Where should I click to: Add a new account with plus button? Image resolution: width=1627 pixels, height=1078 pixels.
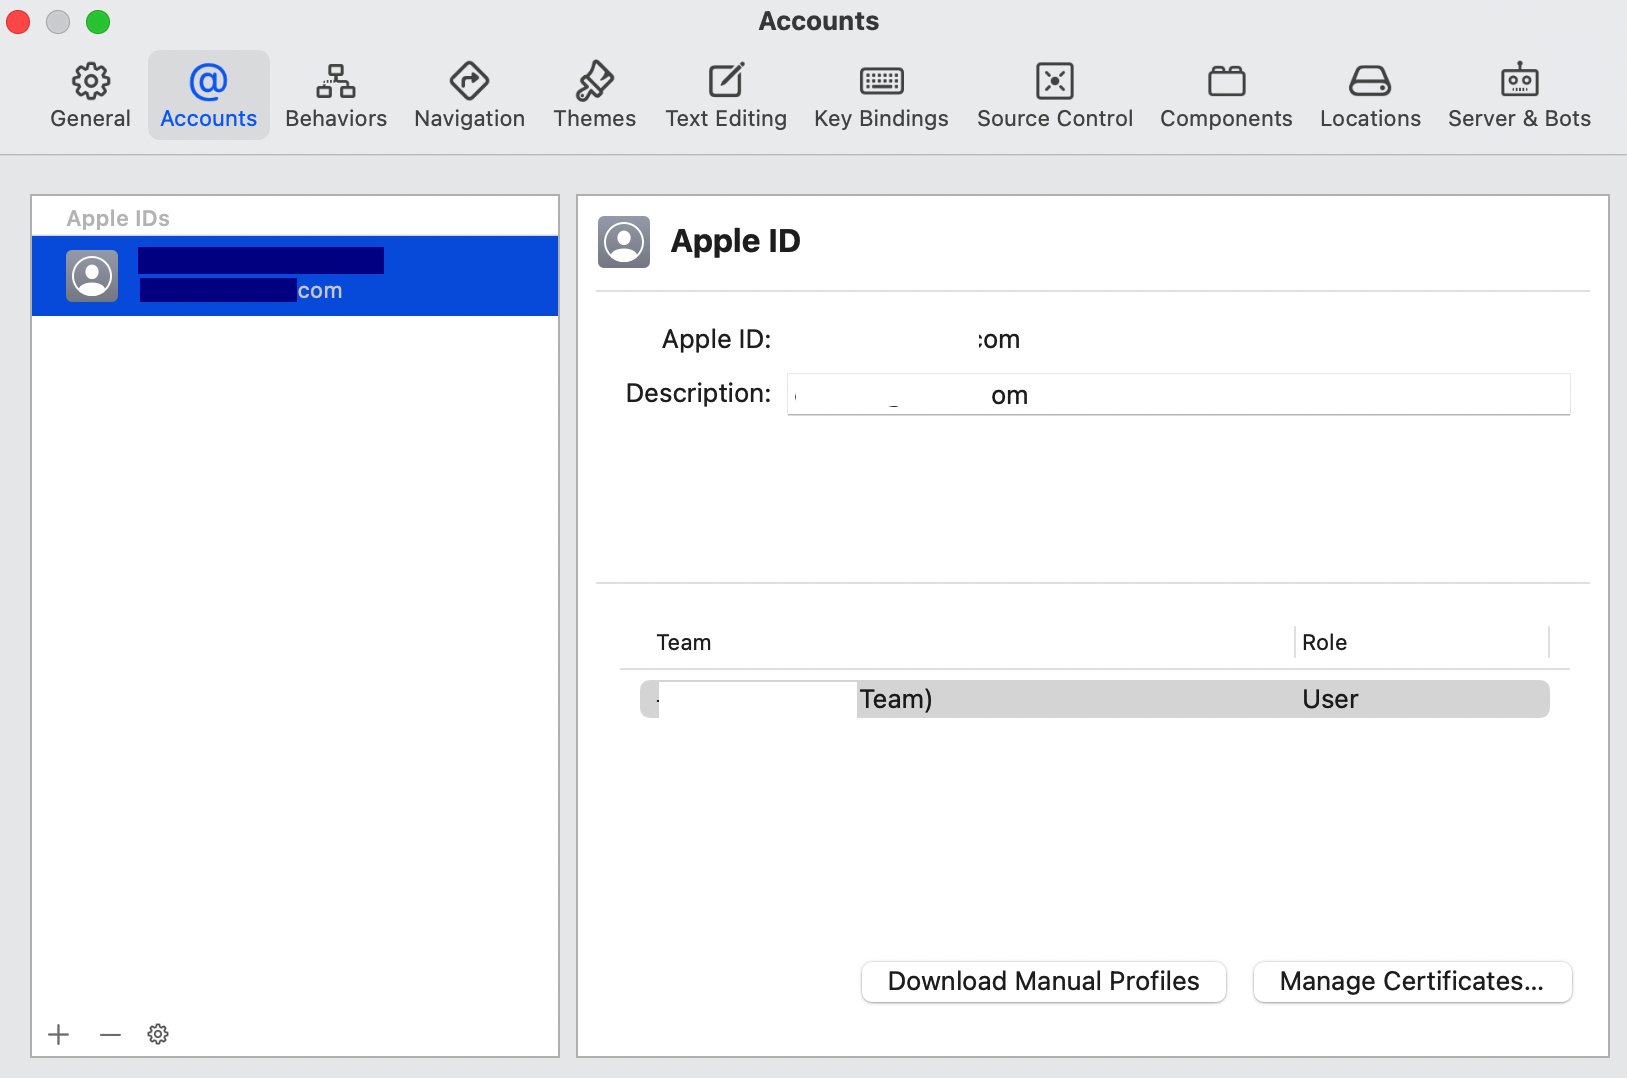coord(59,1034)
